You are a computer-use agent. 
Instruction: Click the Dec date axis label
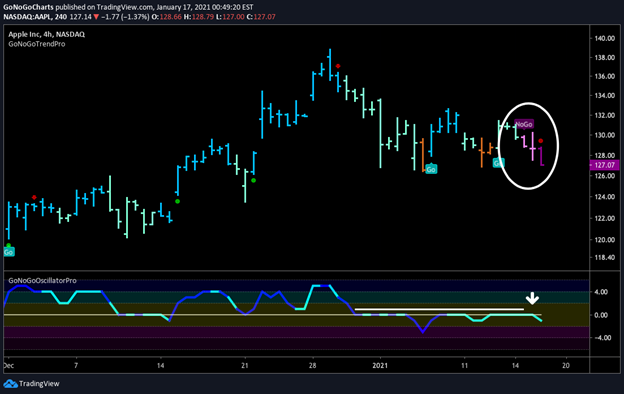pos(8,365)
